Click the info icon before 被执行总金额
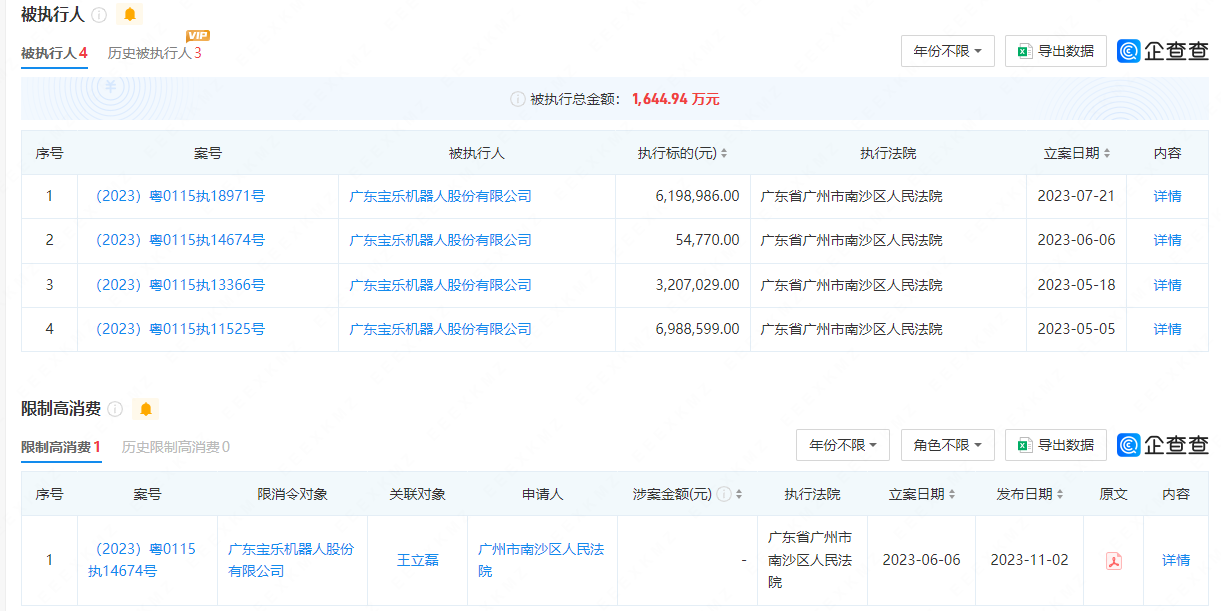The image size is (1221, 611). point(518,99)
